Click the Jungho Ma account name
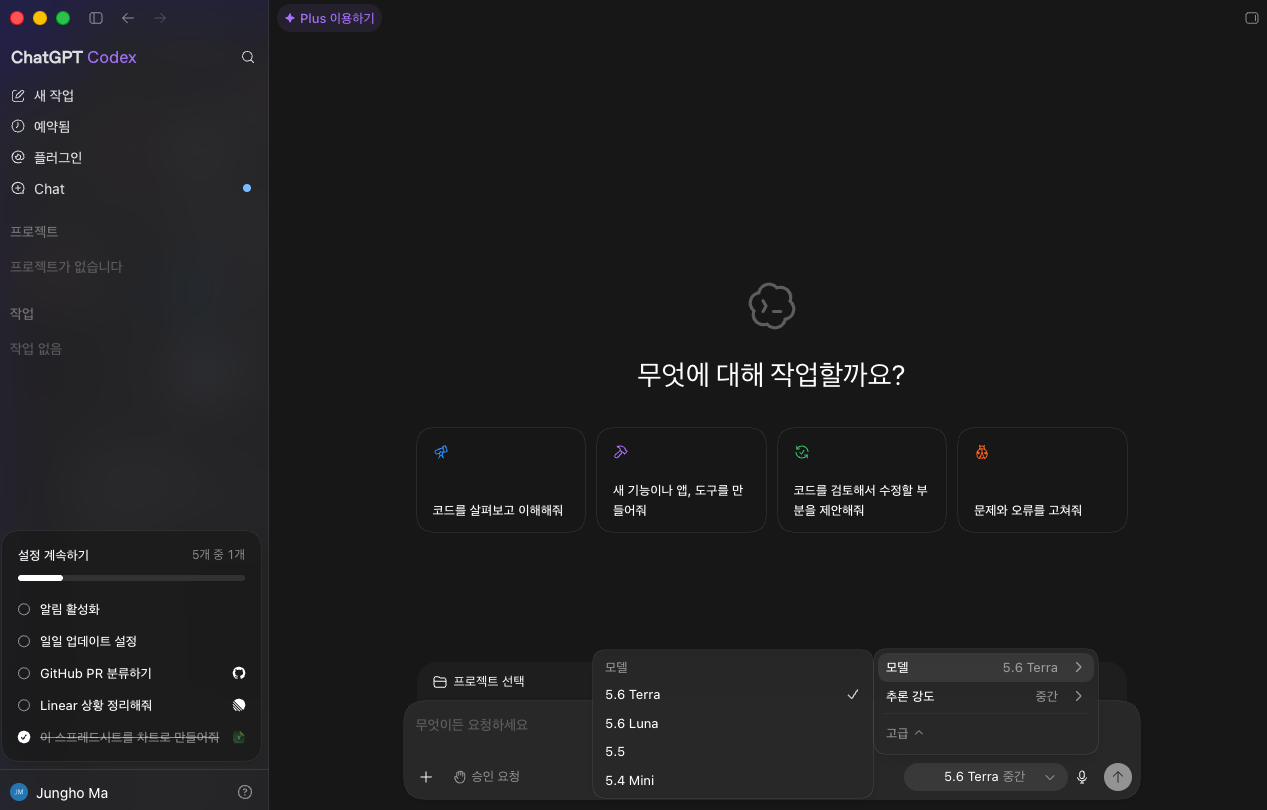 [72, 793]
